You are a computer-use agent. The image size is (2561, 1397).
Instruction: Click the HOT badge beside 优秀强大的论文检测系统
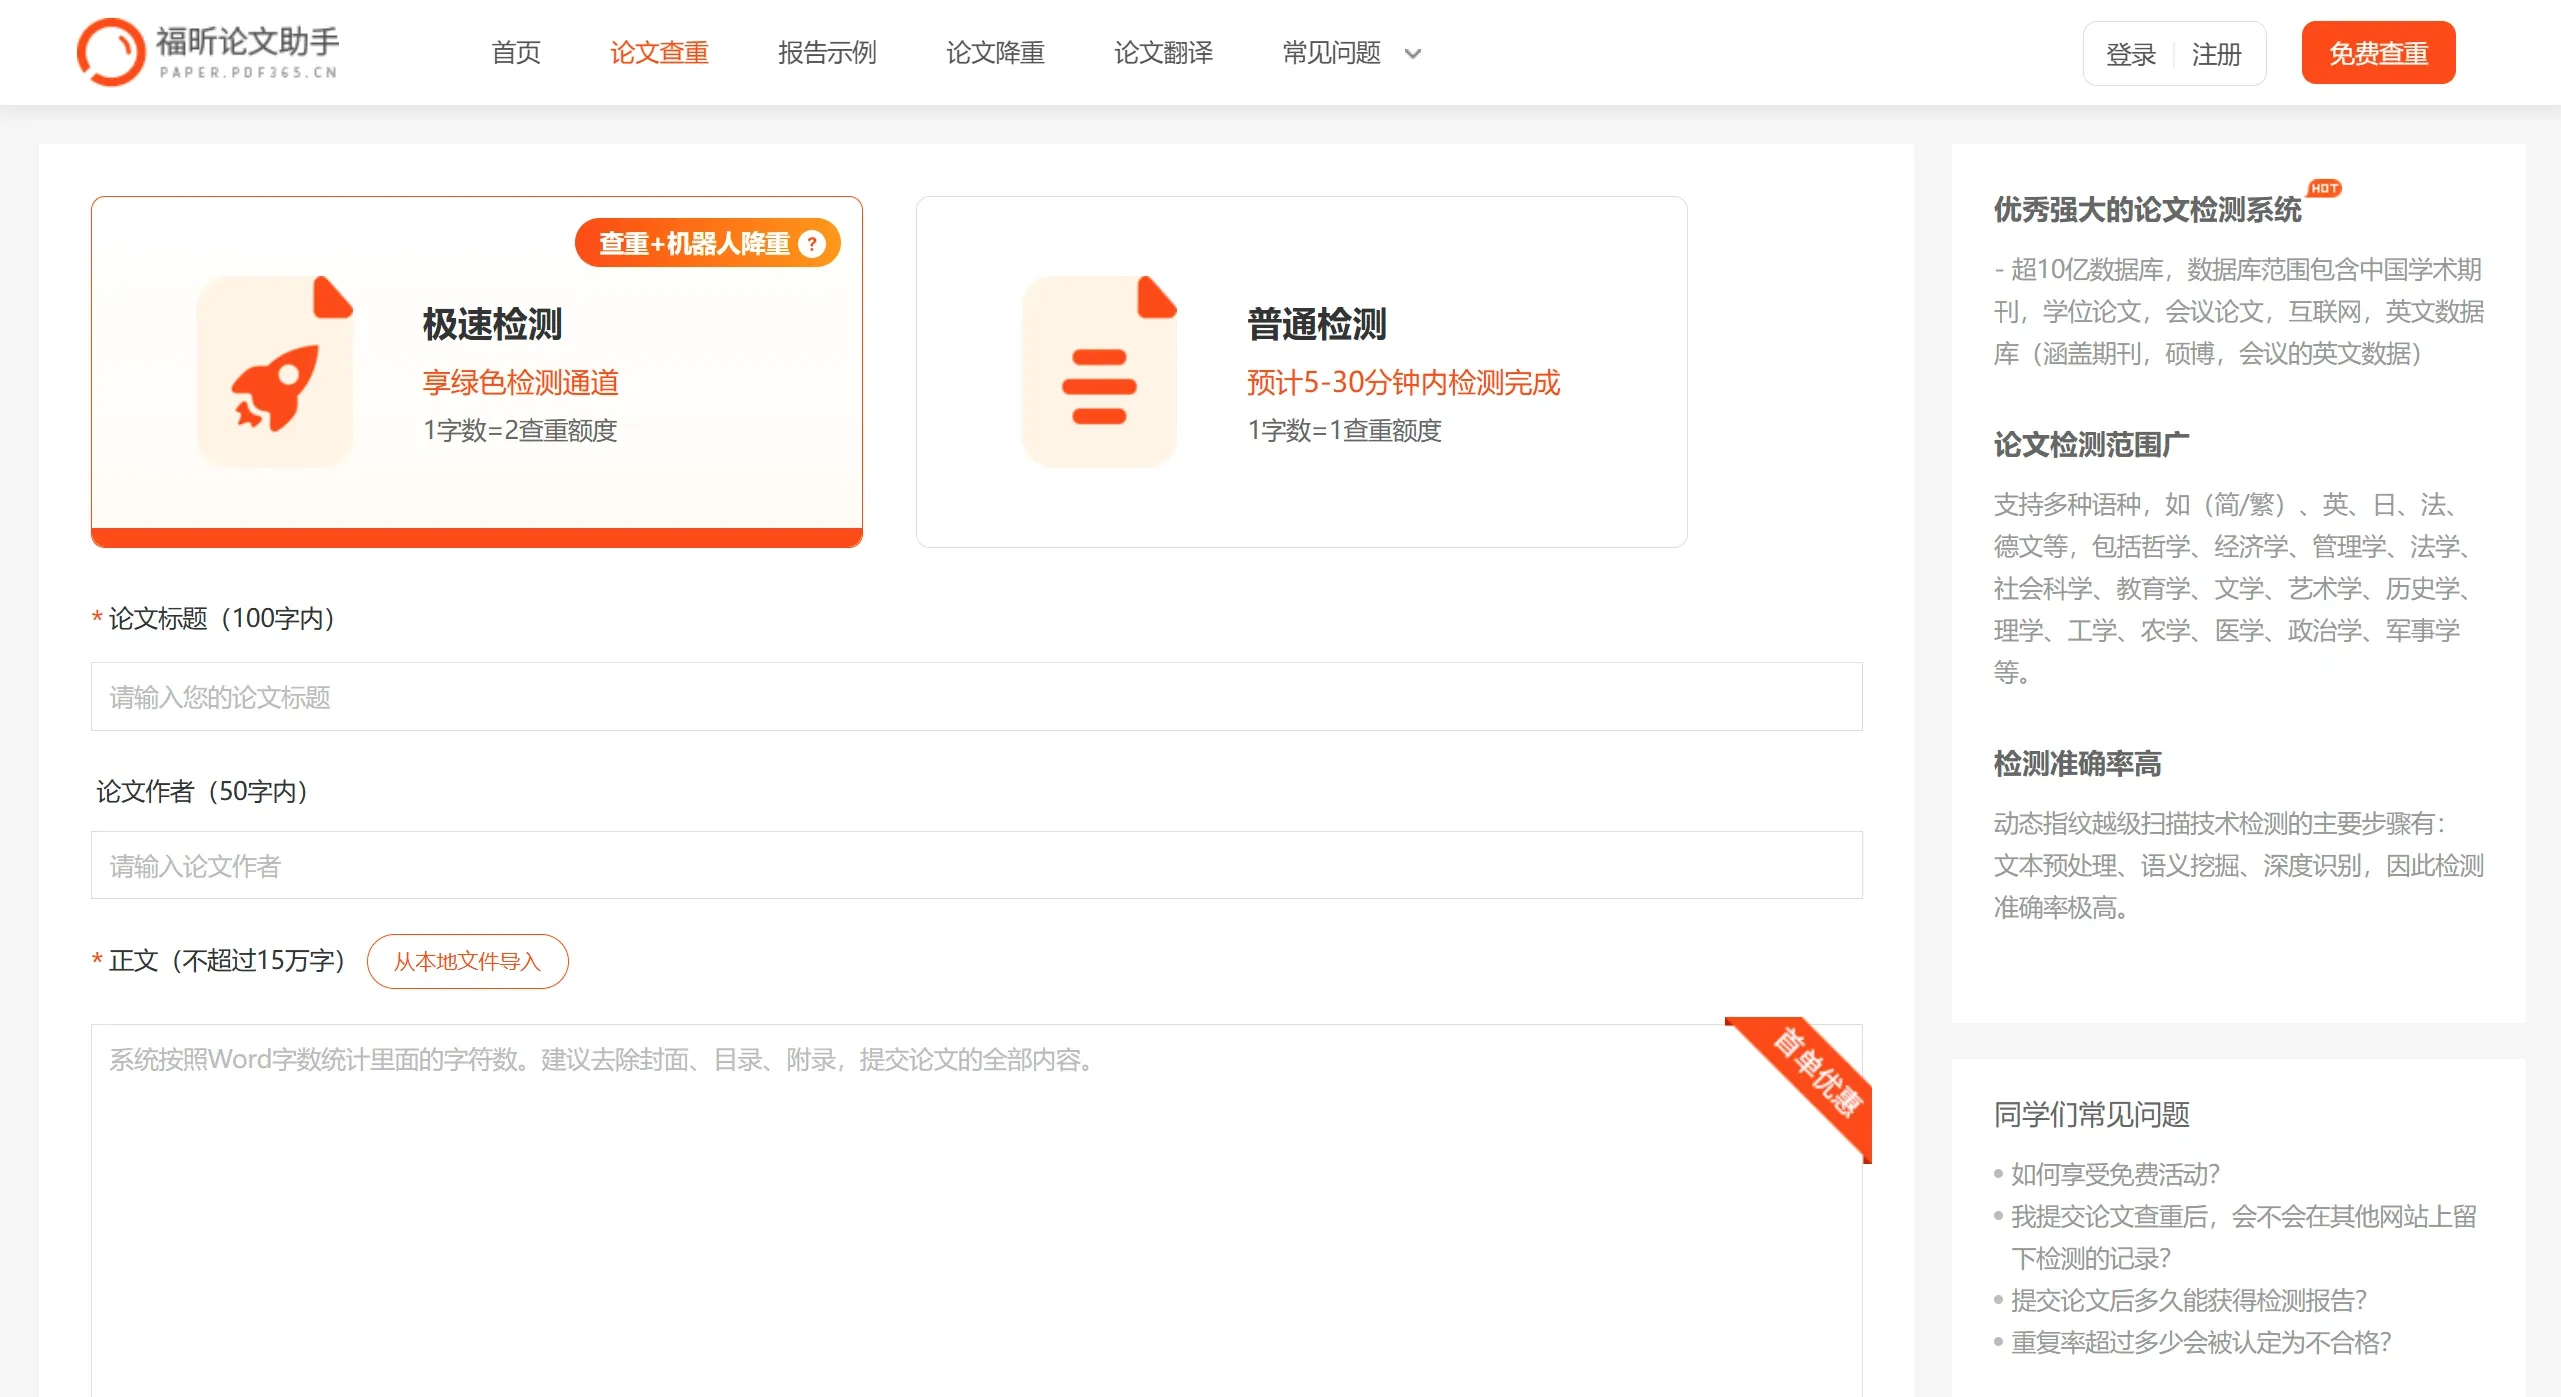point(2324,187)
